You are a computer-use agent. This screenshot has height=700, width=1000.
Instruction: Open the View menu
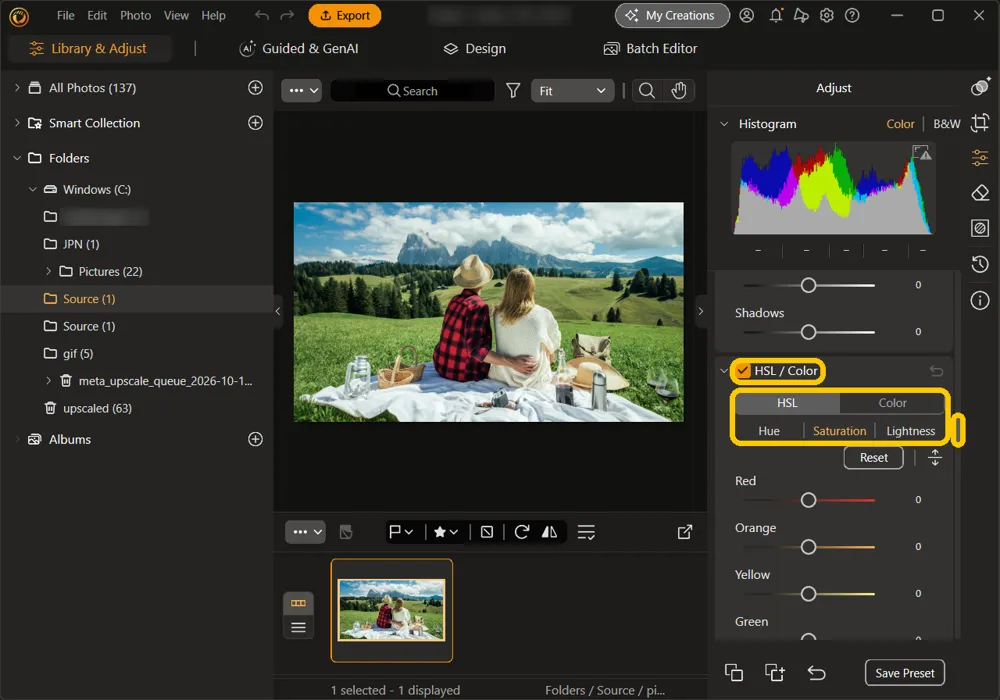(176, 15)
